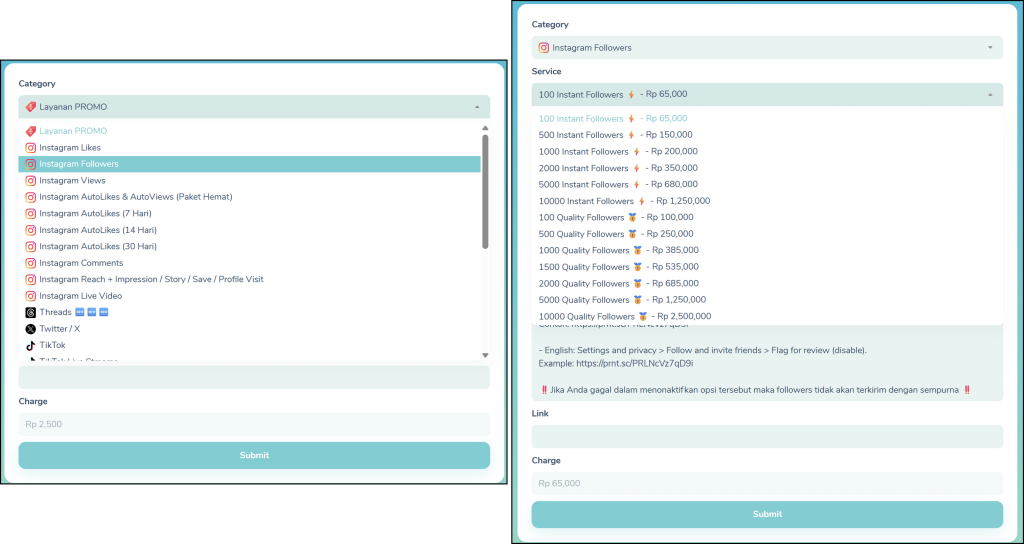Collapse the Service dropdown showing 100 Instant Followers

[989, 95]
